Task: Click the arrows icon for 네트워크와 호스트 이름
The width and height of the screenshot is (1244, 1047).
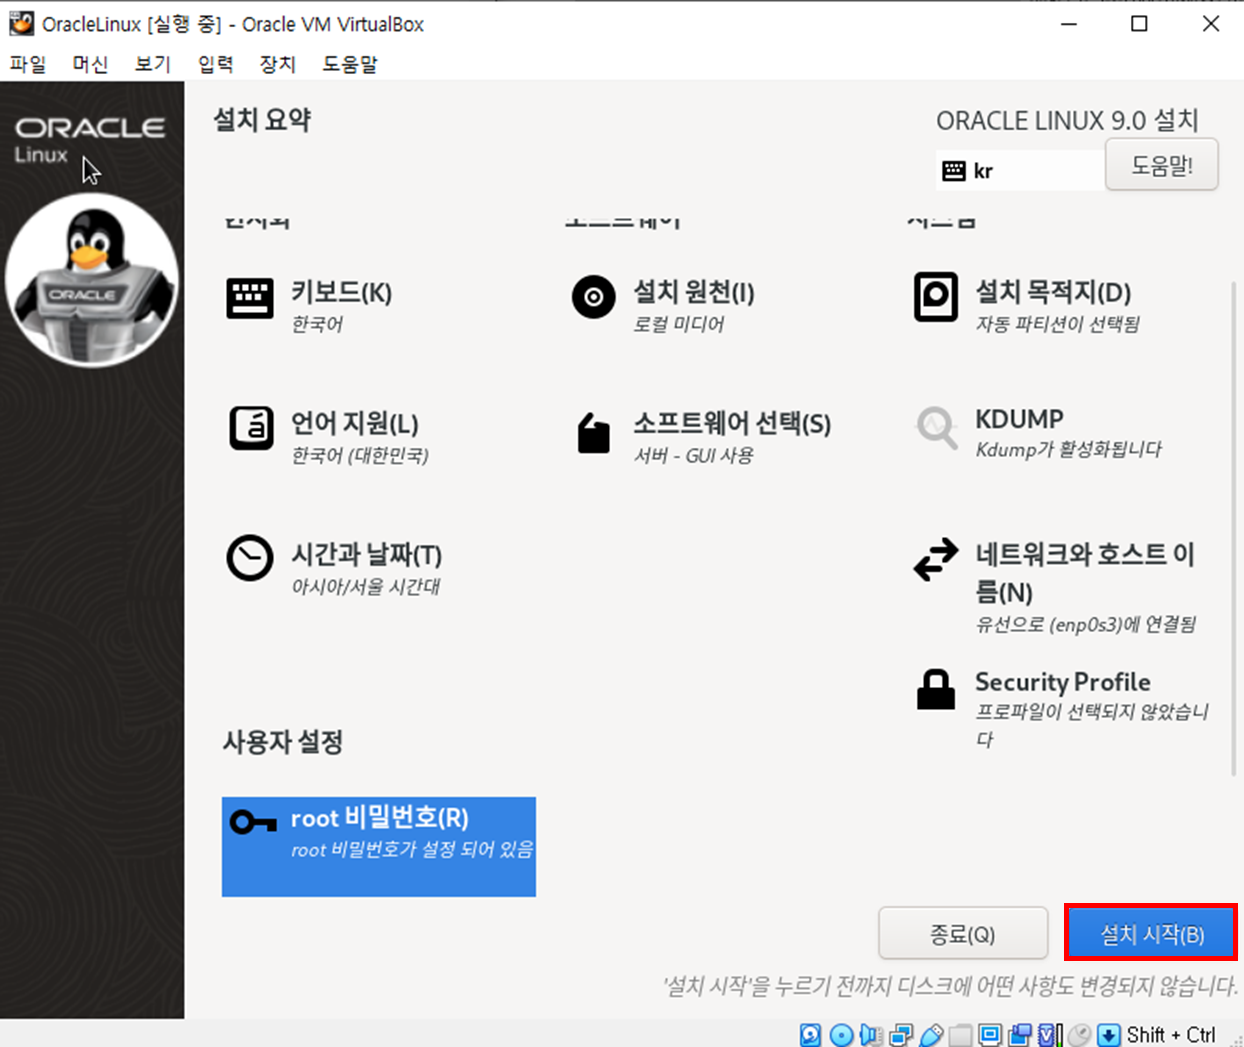Action: pyautogui.click(x=936, y=559)
